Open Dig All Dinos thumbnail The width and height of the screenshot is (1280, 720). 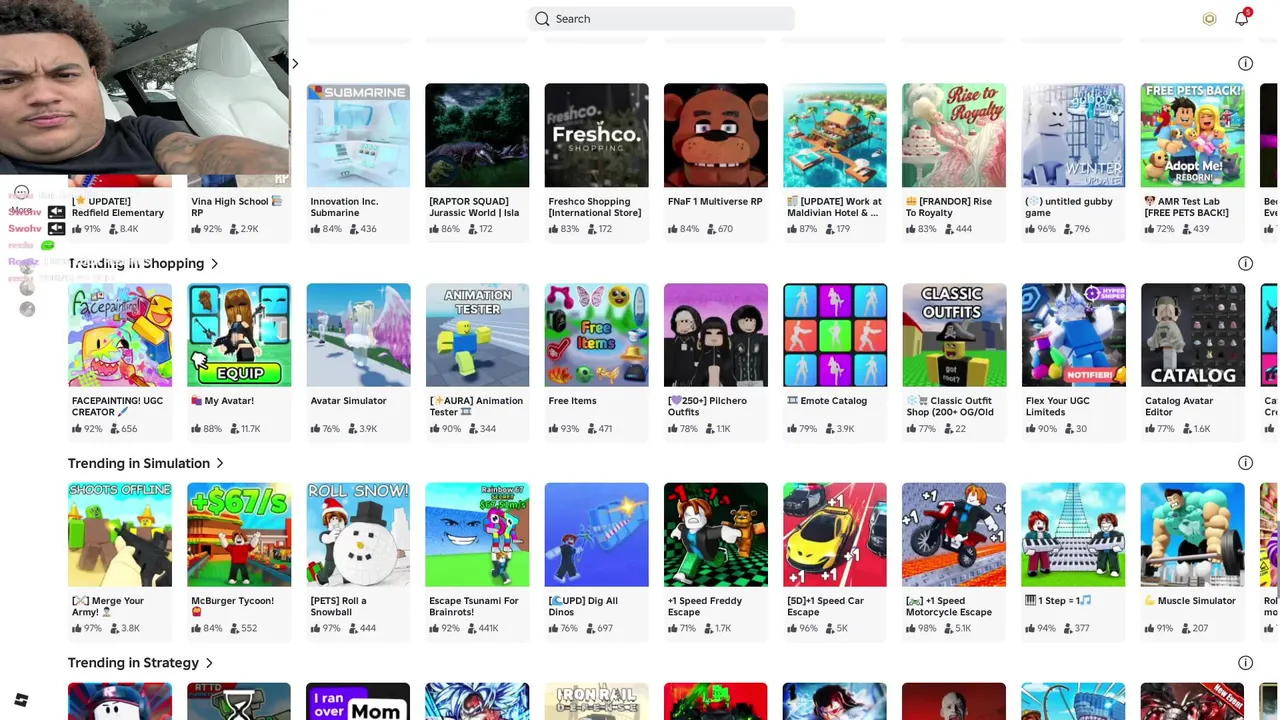(596, 535)
